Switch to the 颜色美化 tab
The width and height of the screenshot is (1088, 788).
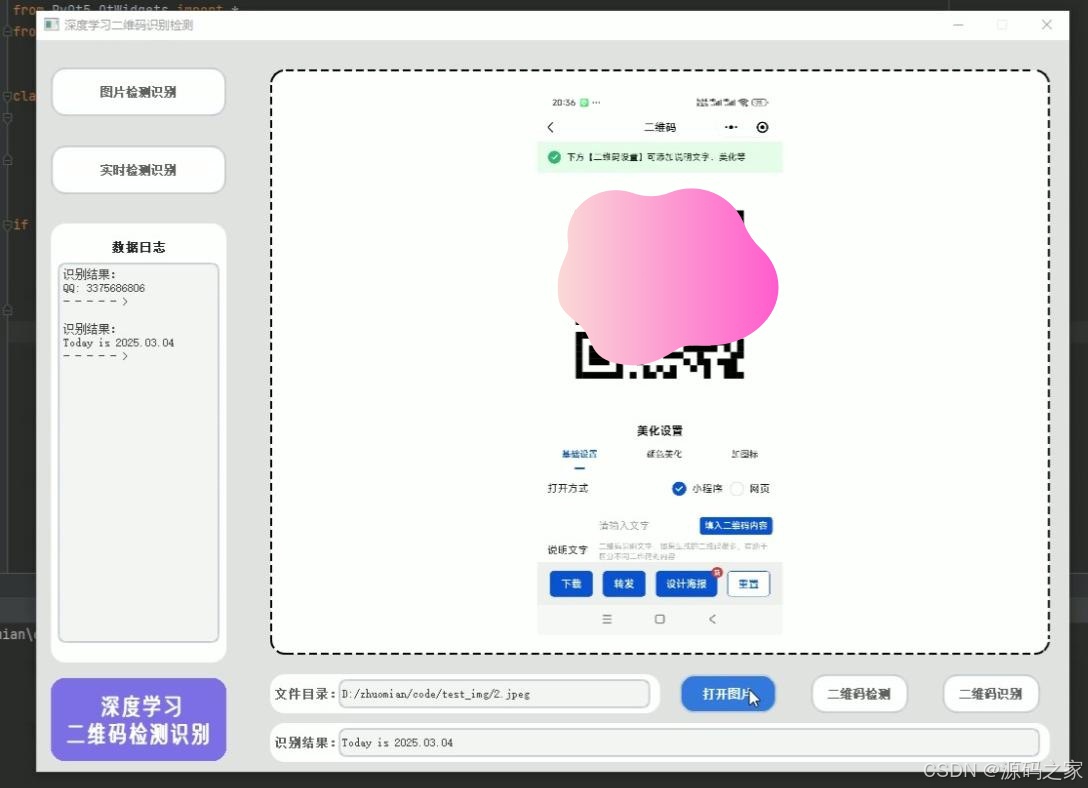(x=663, y=454)
